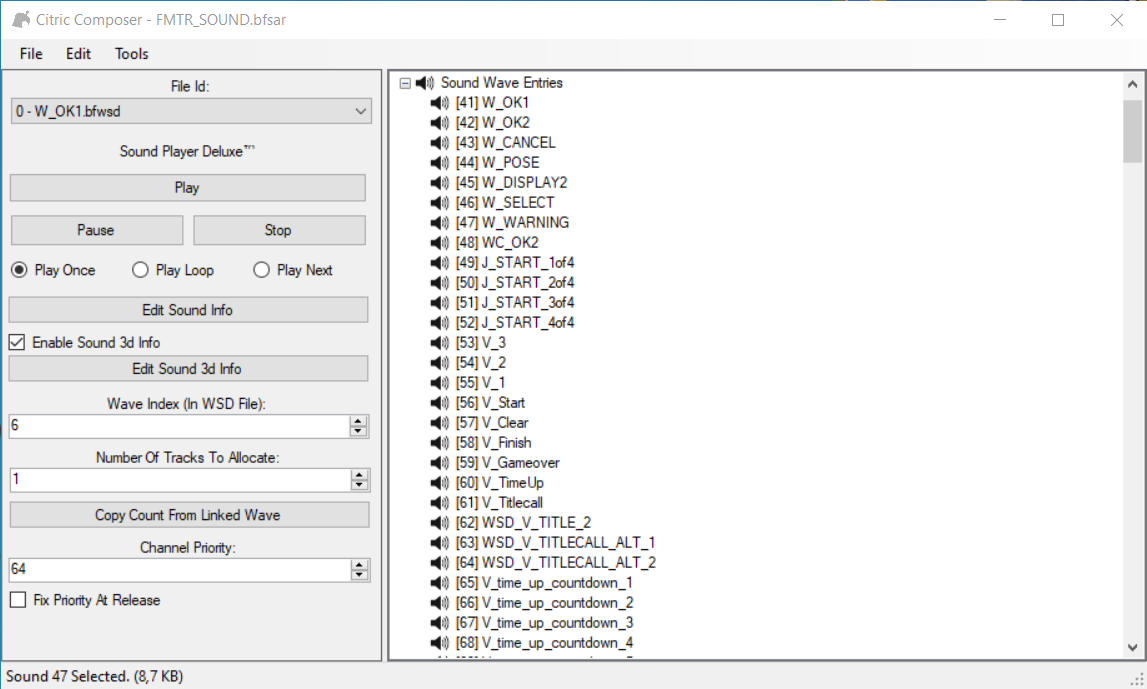The image size is (1147, 689).
Task: Click the speaker icon beside V_Gameover
Action: (439, 463)
